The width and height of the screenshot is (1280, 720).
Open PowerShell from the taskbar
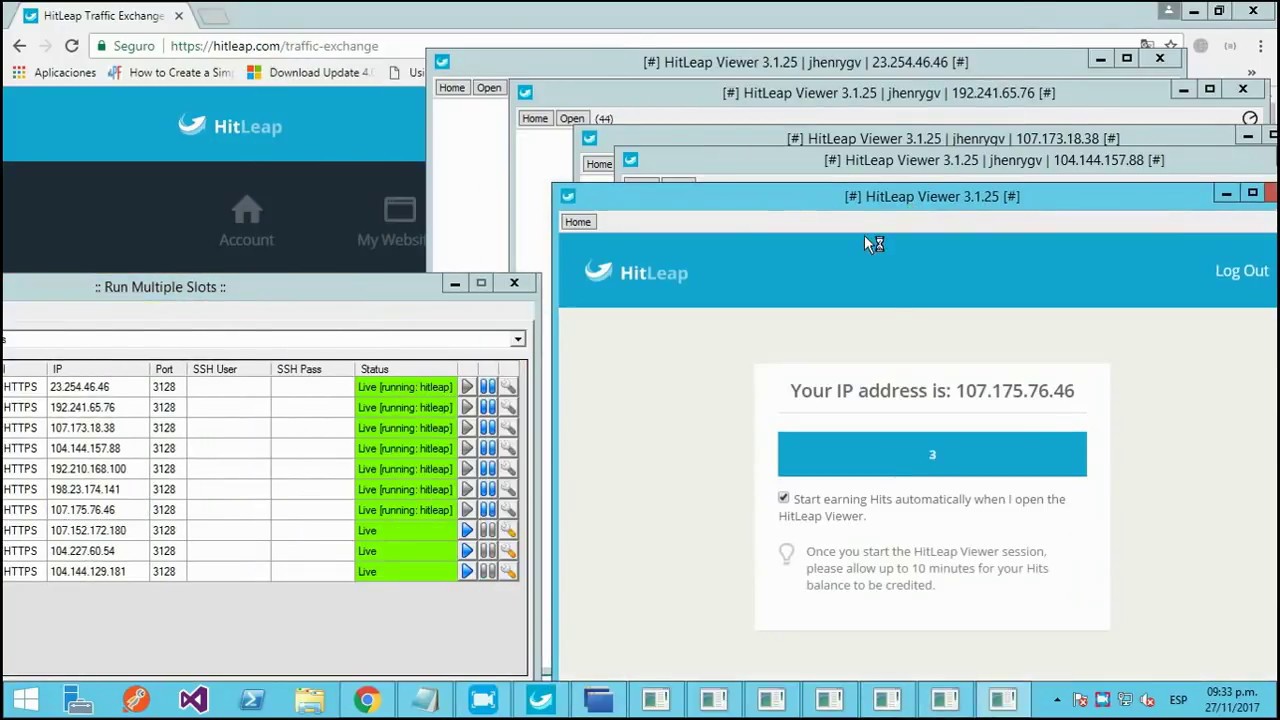click(251, 700)
